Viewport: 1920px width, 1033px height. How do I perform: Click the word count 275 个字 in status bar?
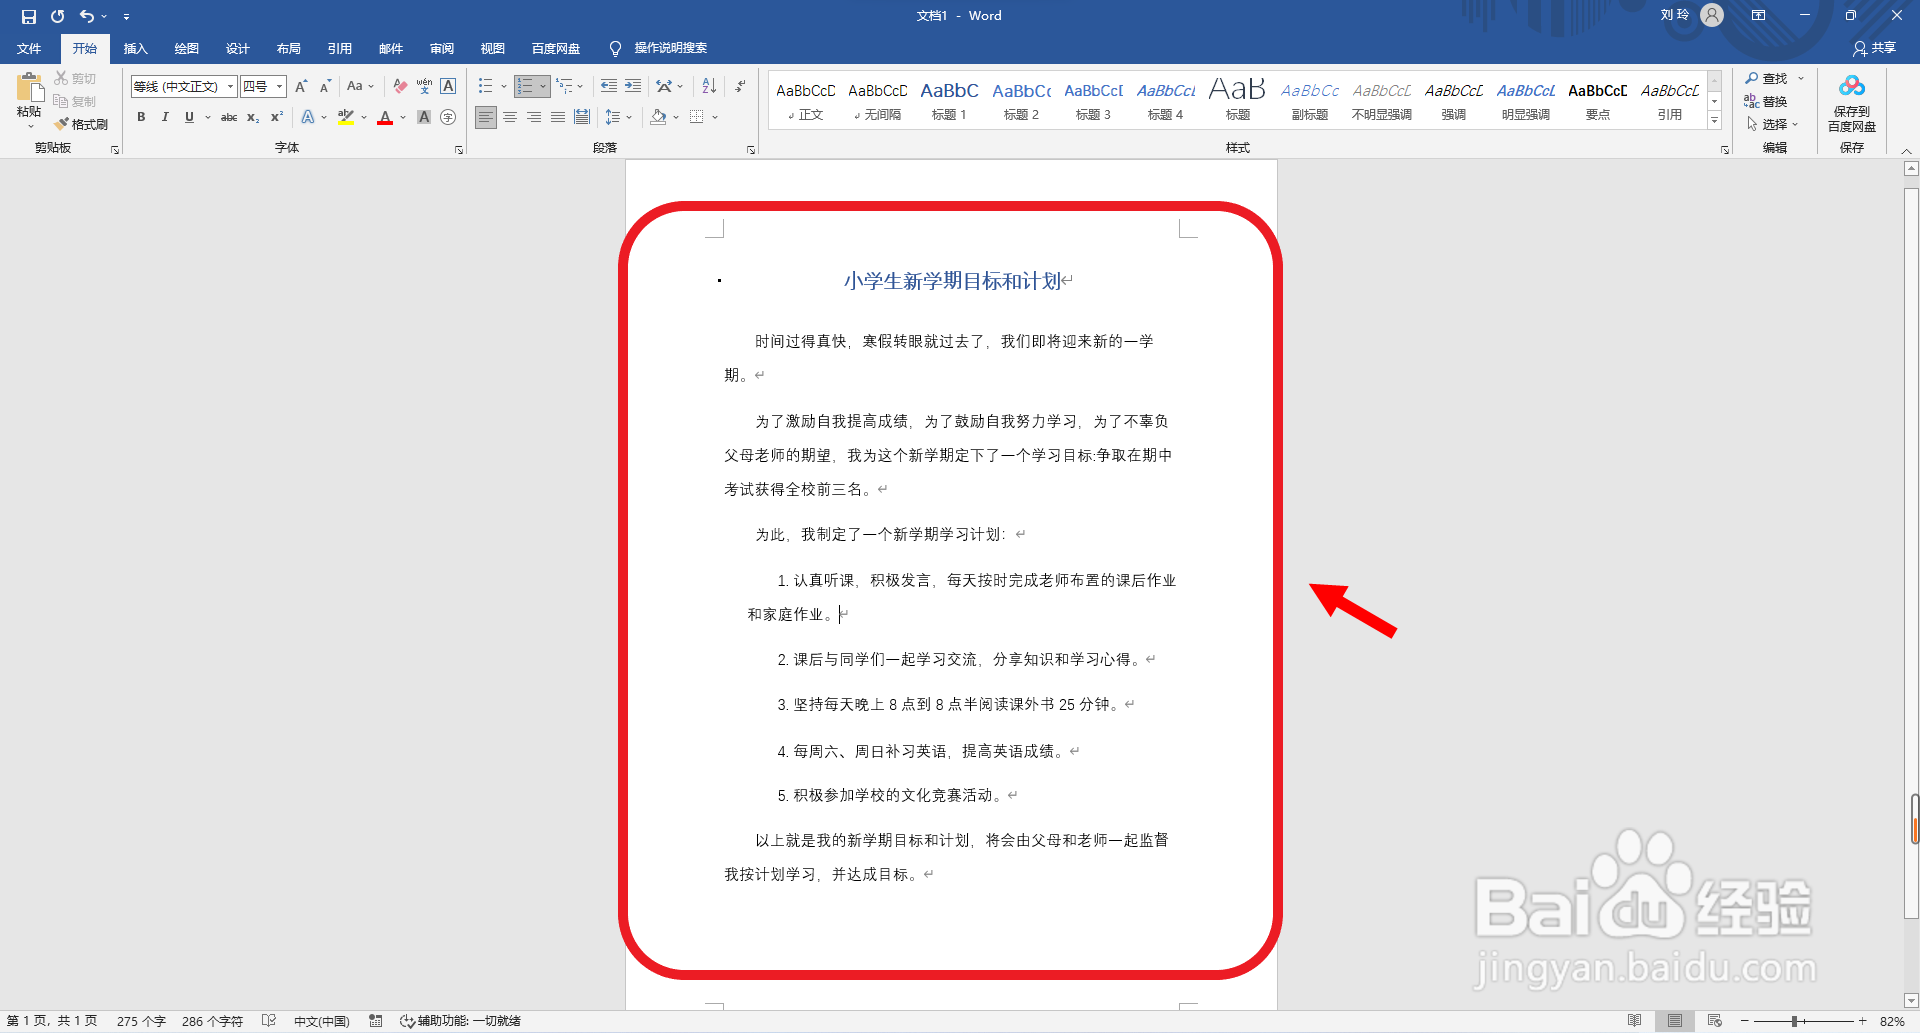(141, 1020)
